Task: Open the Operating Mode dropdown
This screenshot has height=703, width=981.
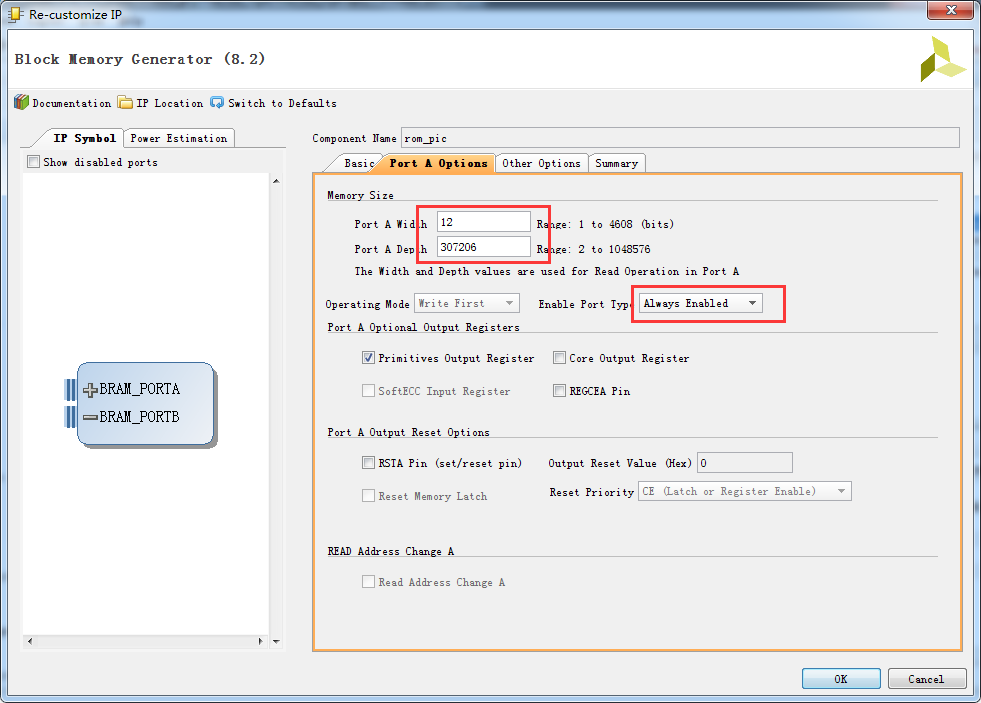Action: [467, 303]
